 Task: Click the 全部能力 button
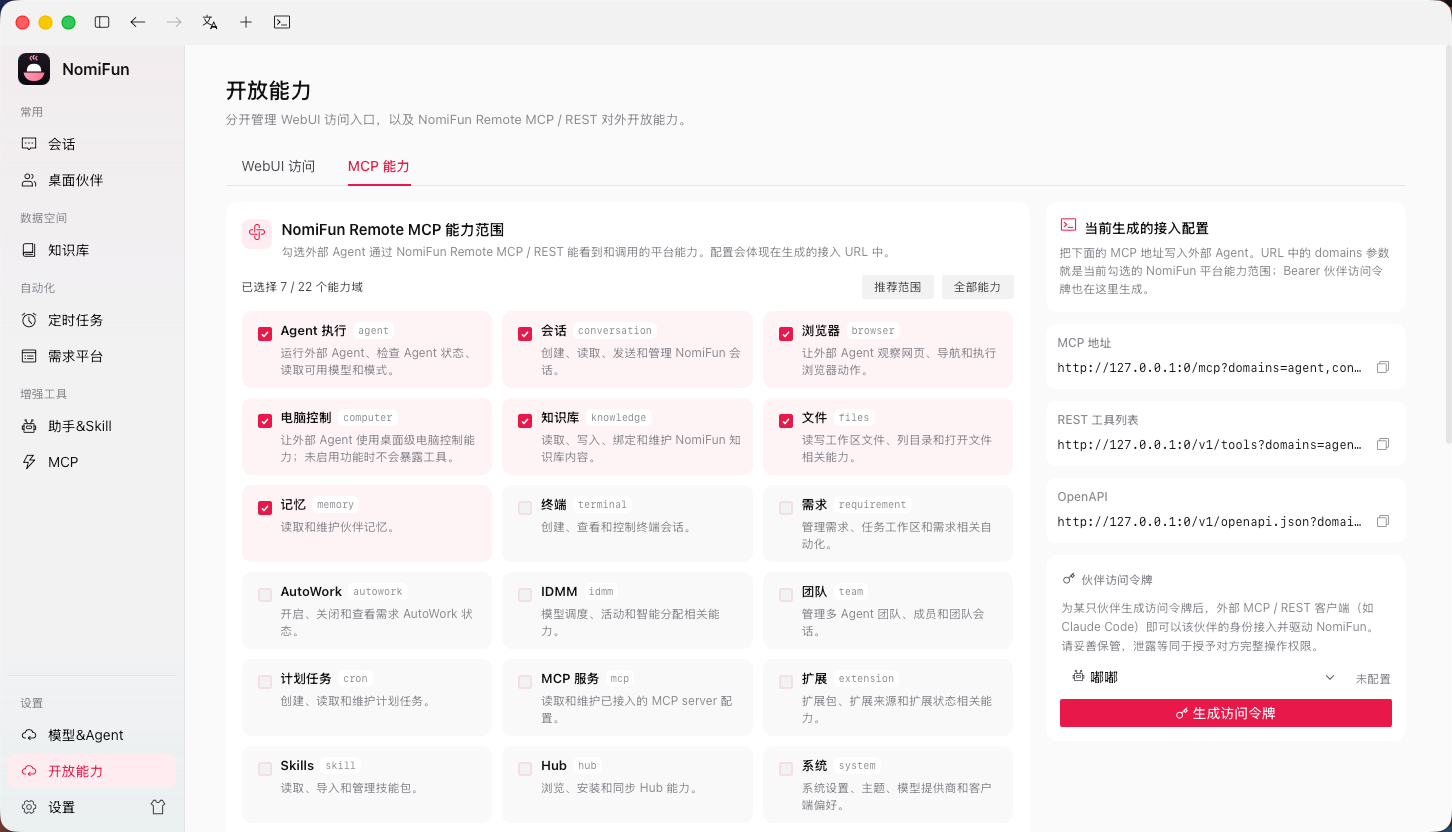978,287
